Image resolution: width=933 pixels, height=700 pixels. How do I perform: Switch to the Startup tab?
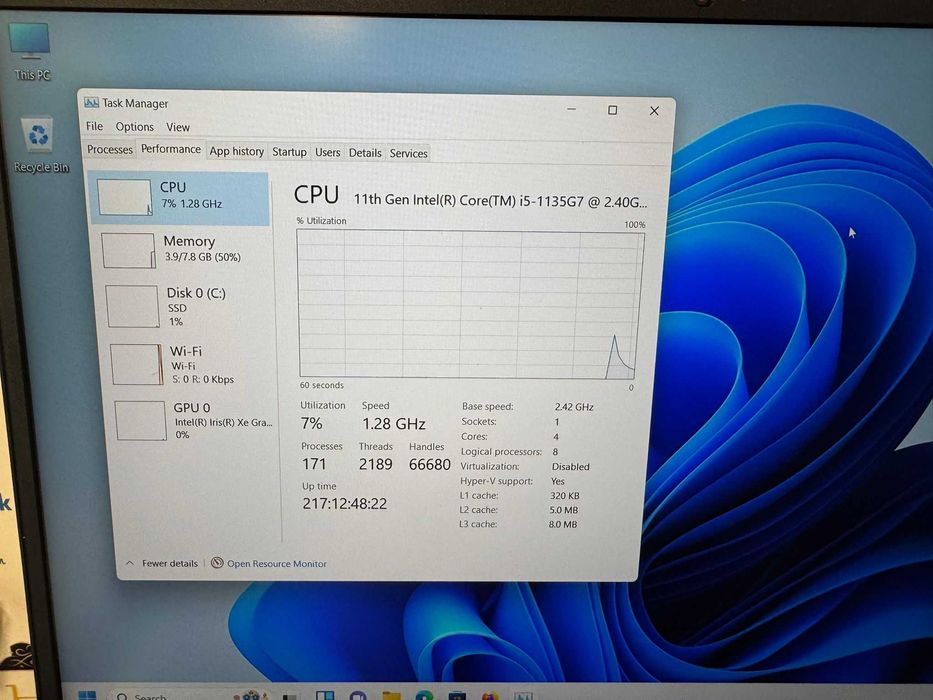289,152
